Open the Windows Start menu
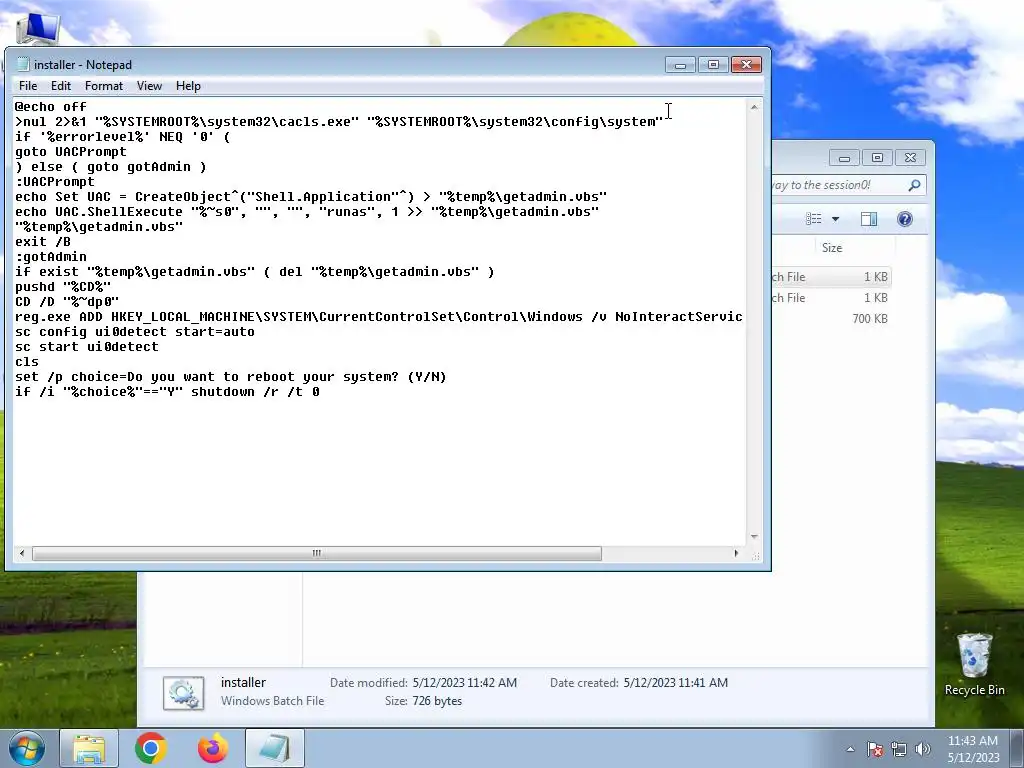This screenshot has height=768, width=1024. (27, 748)
